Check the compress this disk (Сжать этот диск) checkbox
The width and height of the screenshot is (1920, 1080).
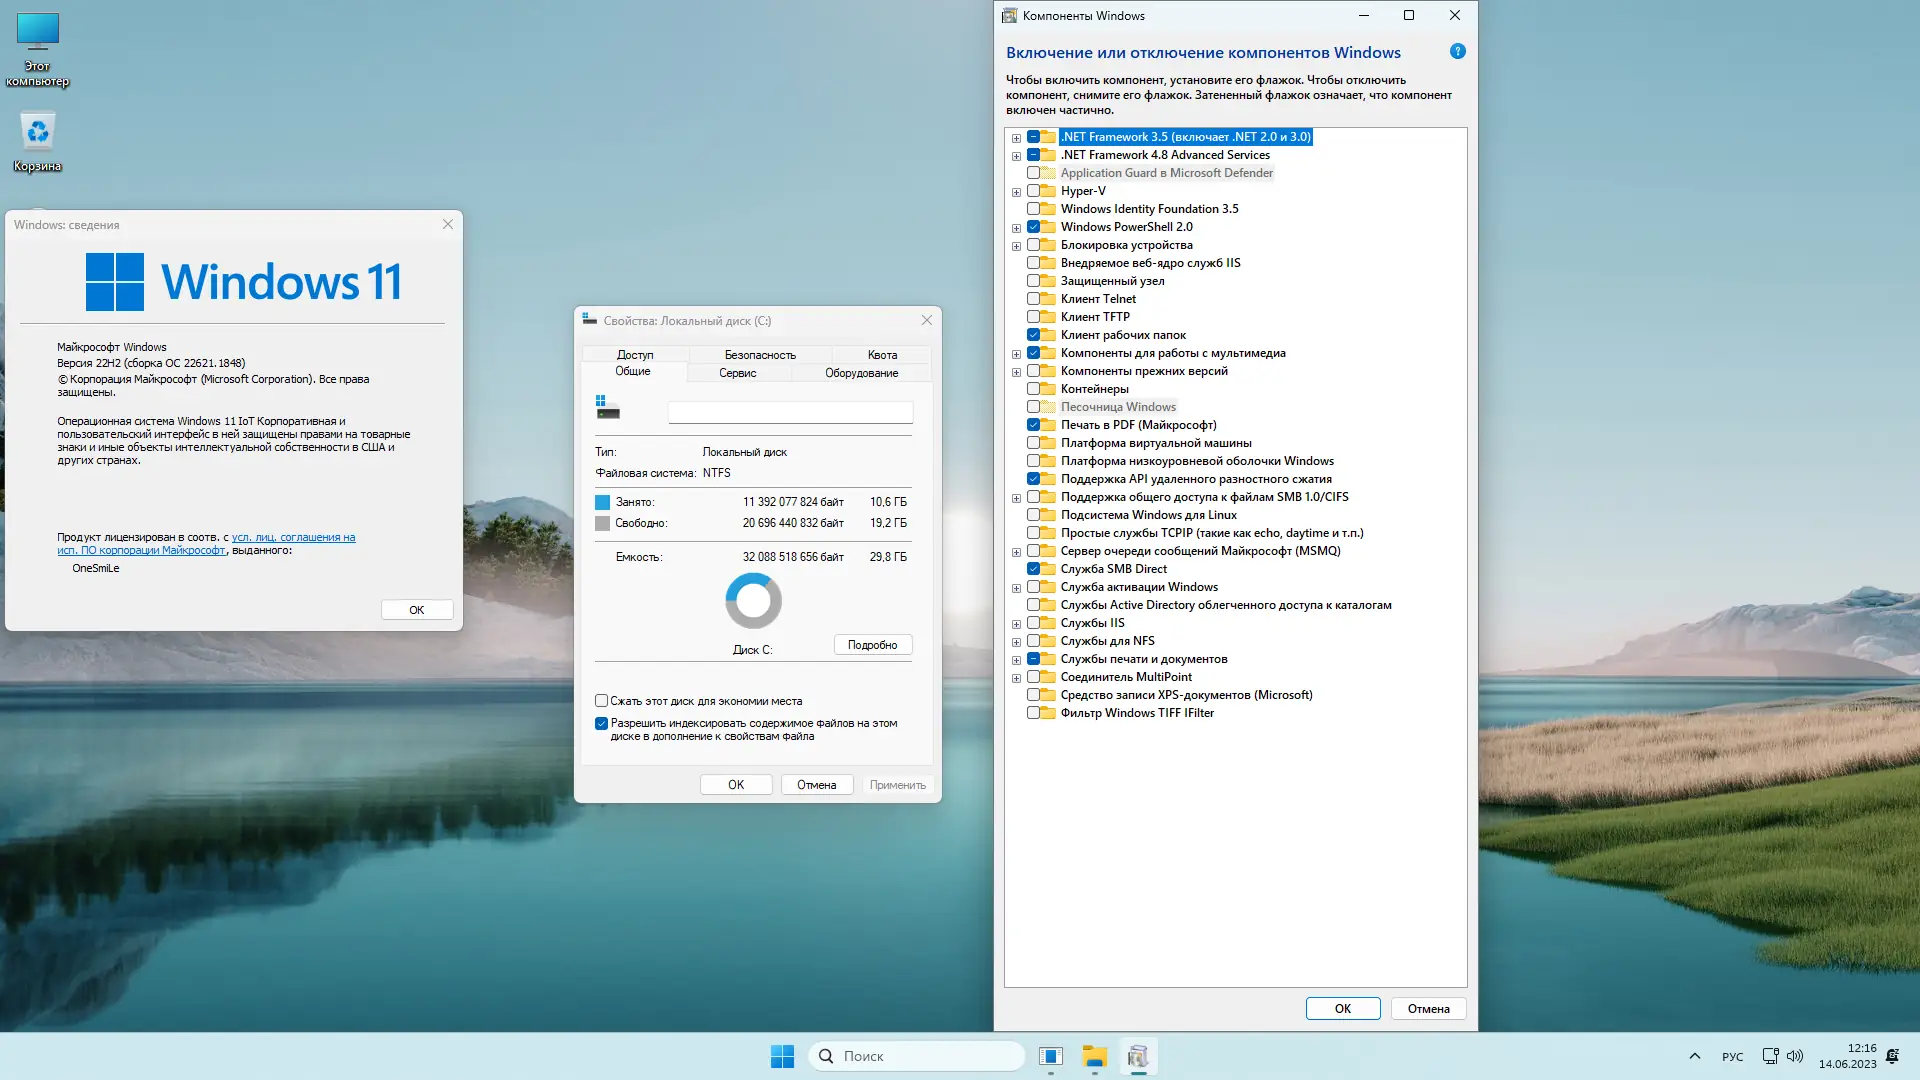tap(601, 701)
